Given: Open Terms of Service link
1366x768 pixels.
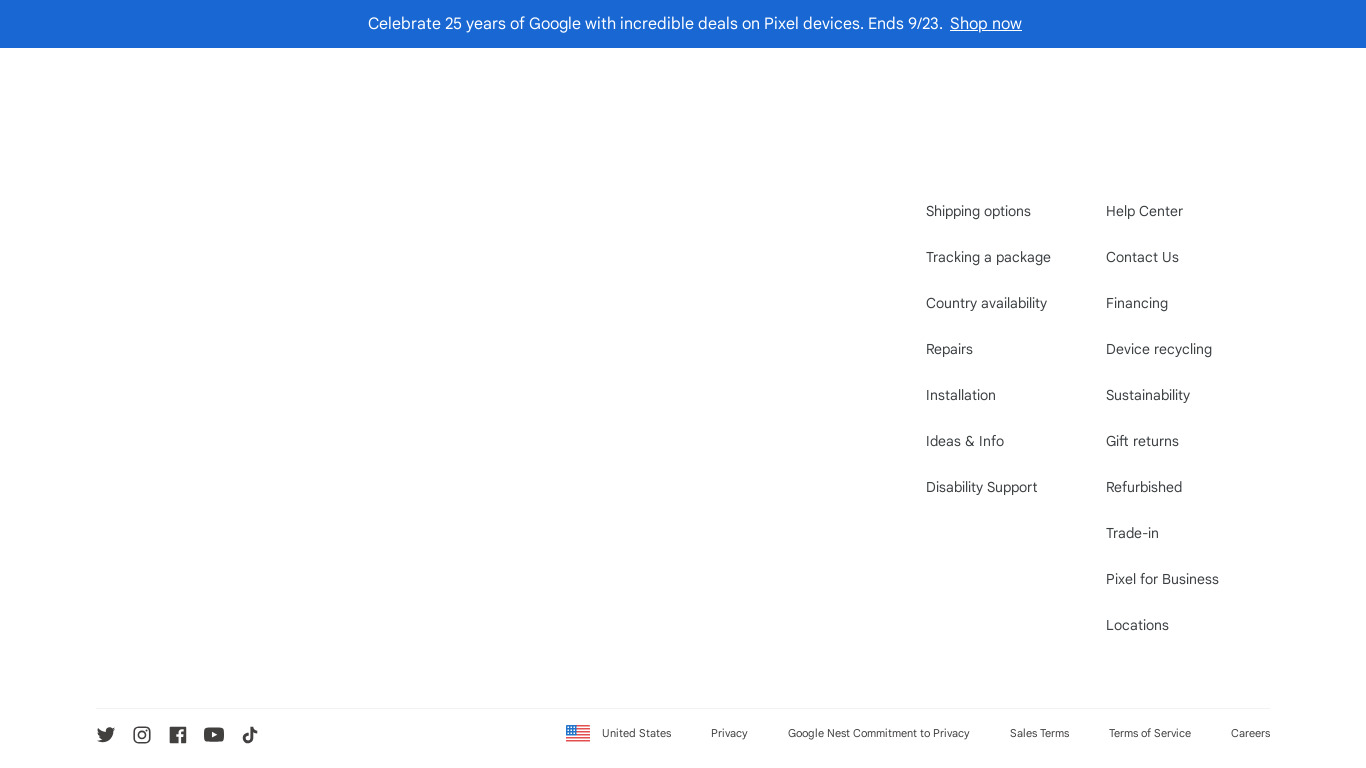Looking at the screenshot, I should 1150,733.
